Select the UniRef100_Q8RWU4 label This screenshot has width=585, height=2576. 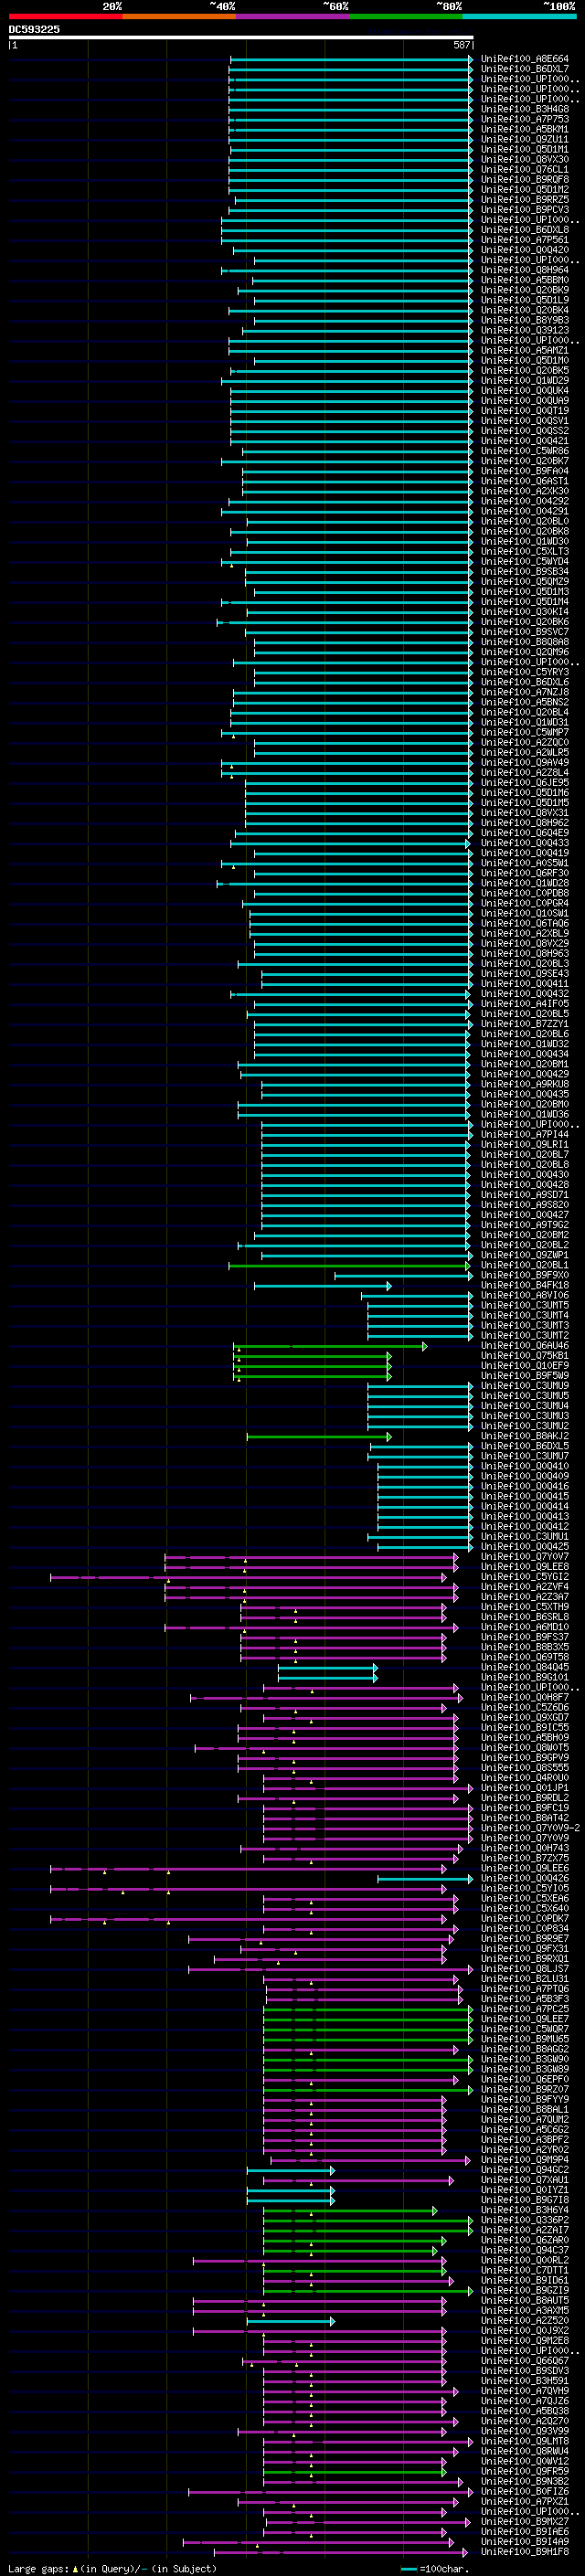(x=524, y=2452)
